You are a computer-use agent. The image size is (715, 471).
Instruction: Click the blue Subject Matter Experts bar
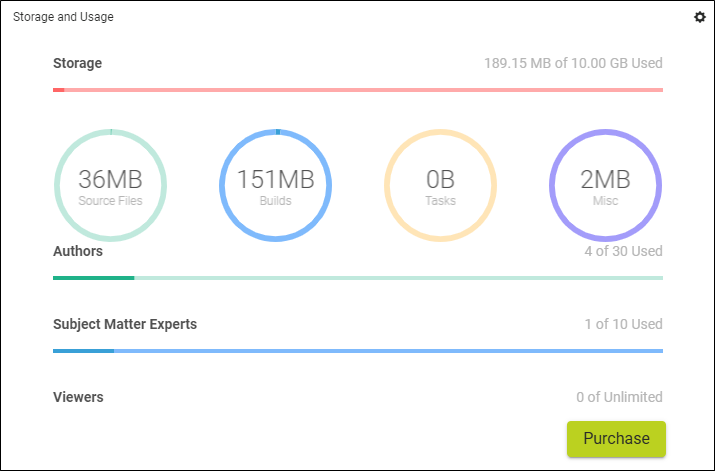point(358,351)
